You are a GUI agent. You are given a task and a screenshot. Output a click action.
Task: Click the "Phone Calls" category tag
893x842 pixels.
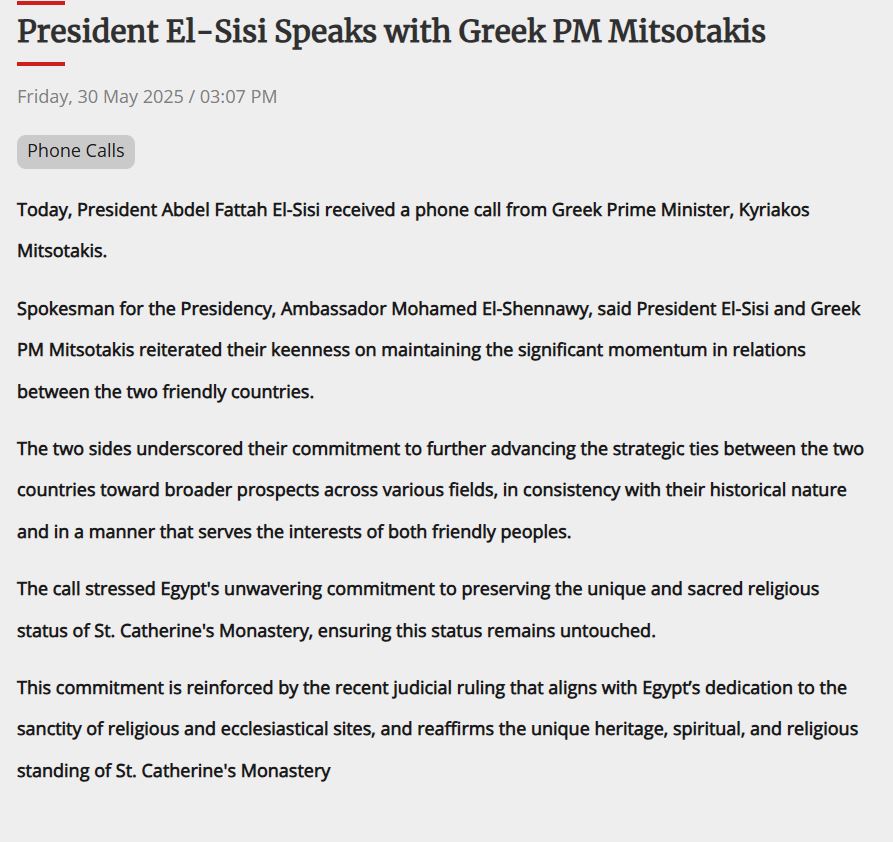tap(76, 151)
